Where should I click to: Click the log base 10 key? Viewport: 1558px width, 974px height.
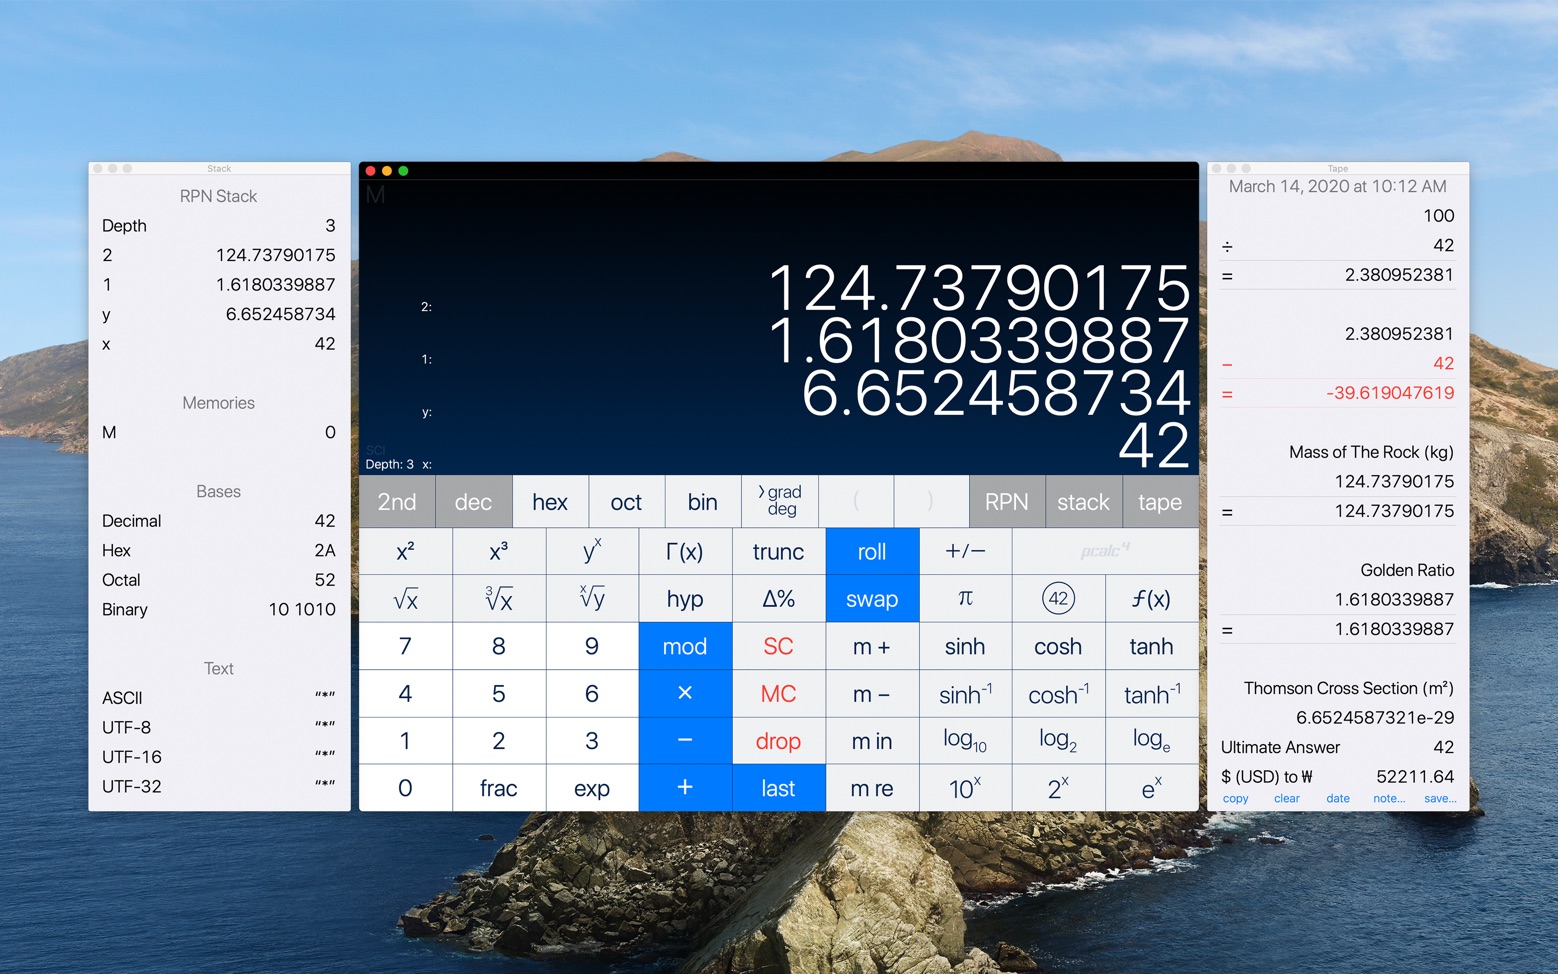pyautogui.click(x=965, y=741)
